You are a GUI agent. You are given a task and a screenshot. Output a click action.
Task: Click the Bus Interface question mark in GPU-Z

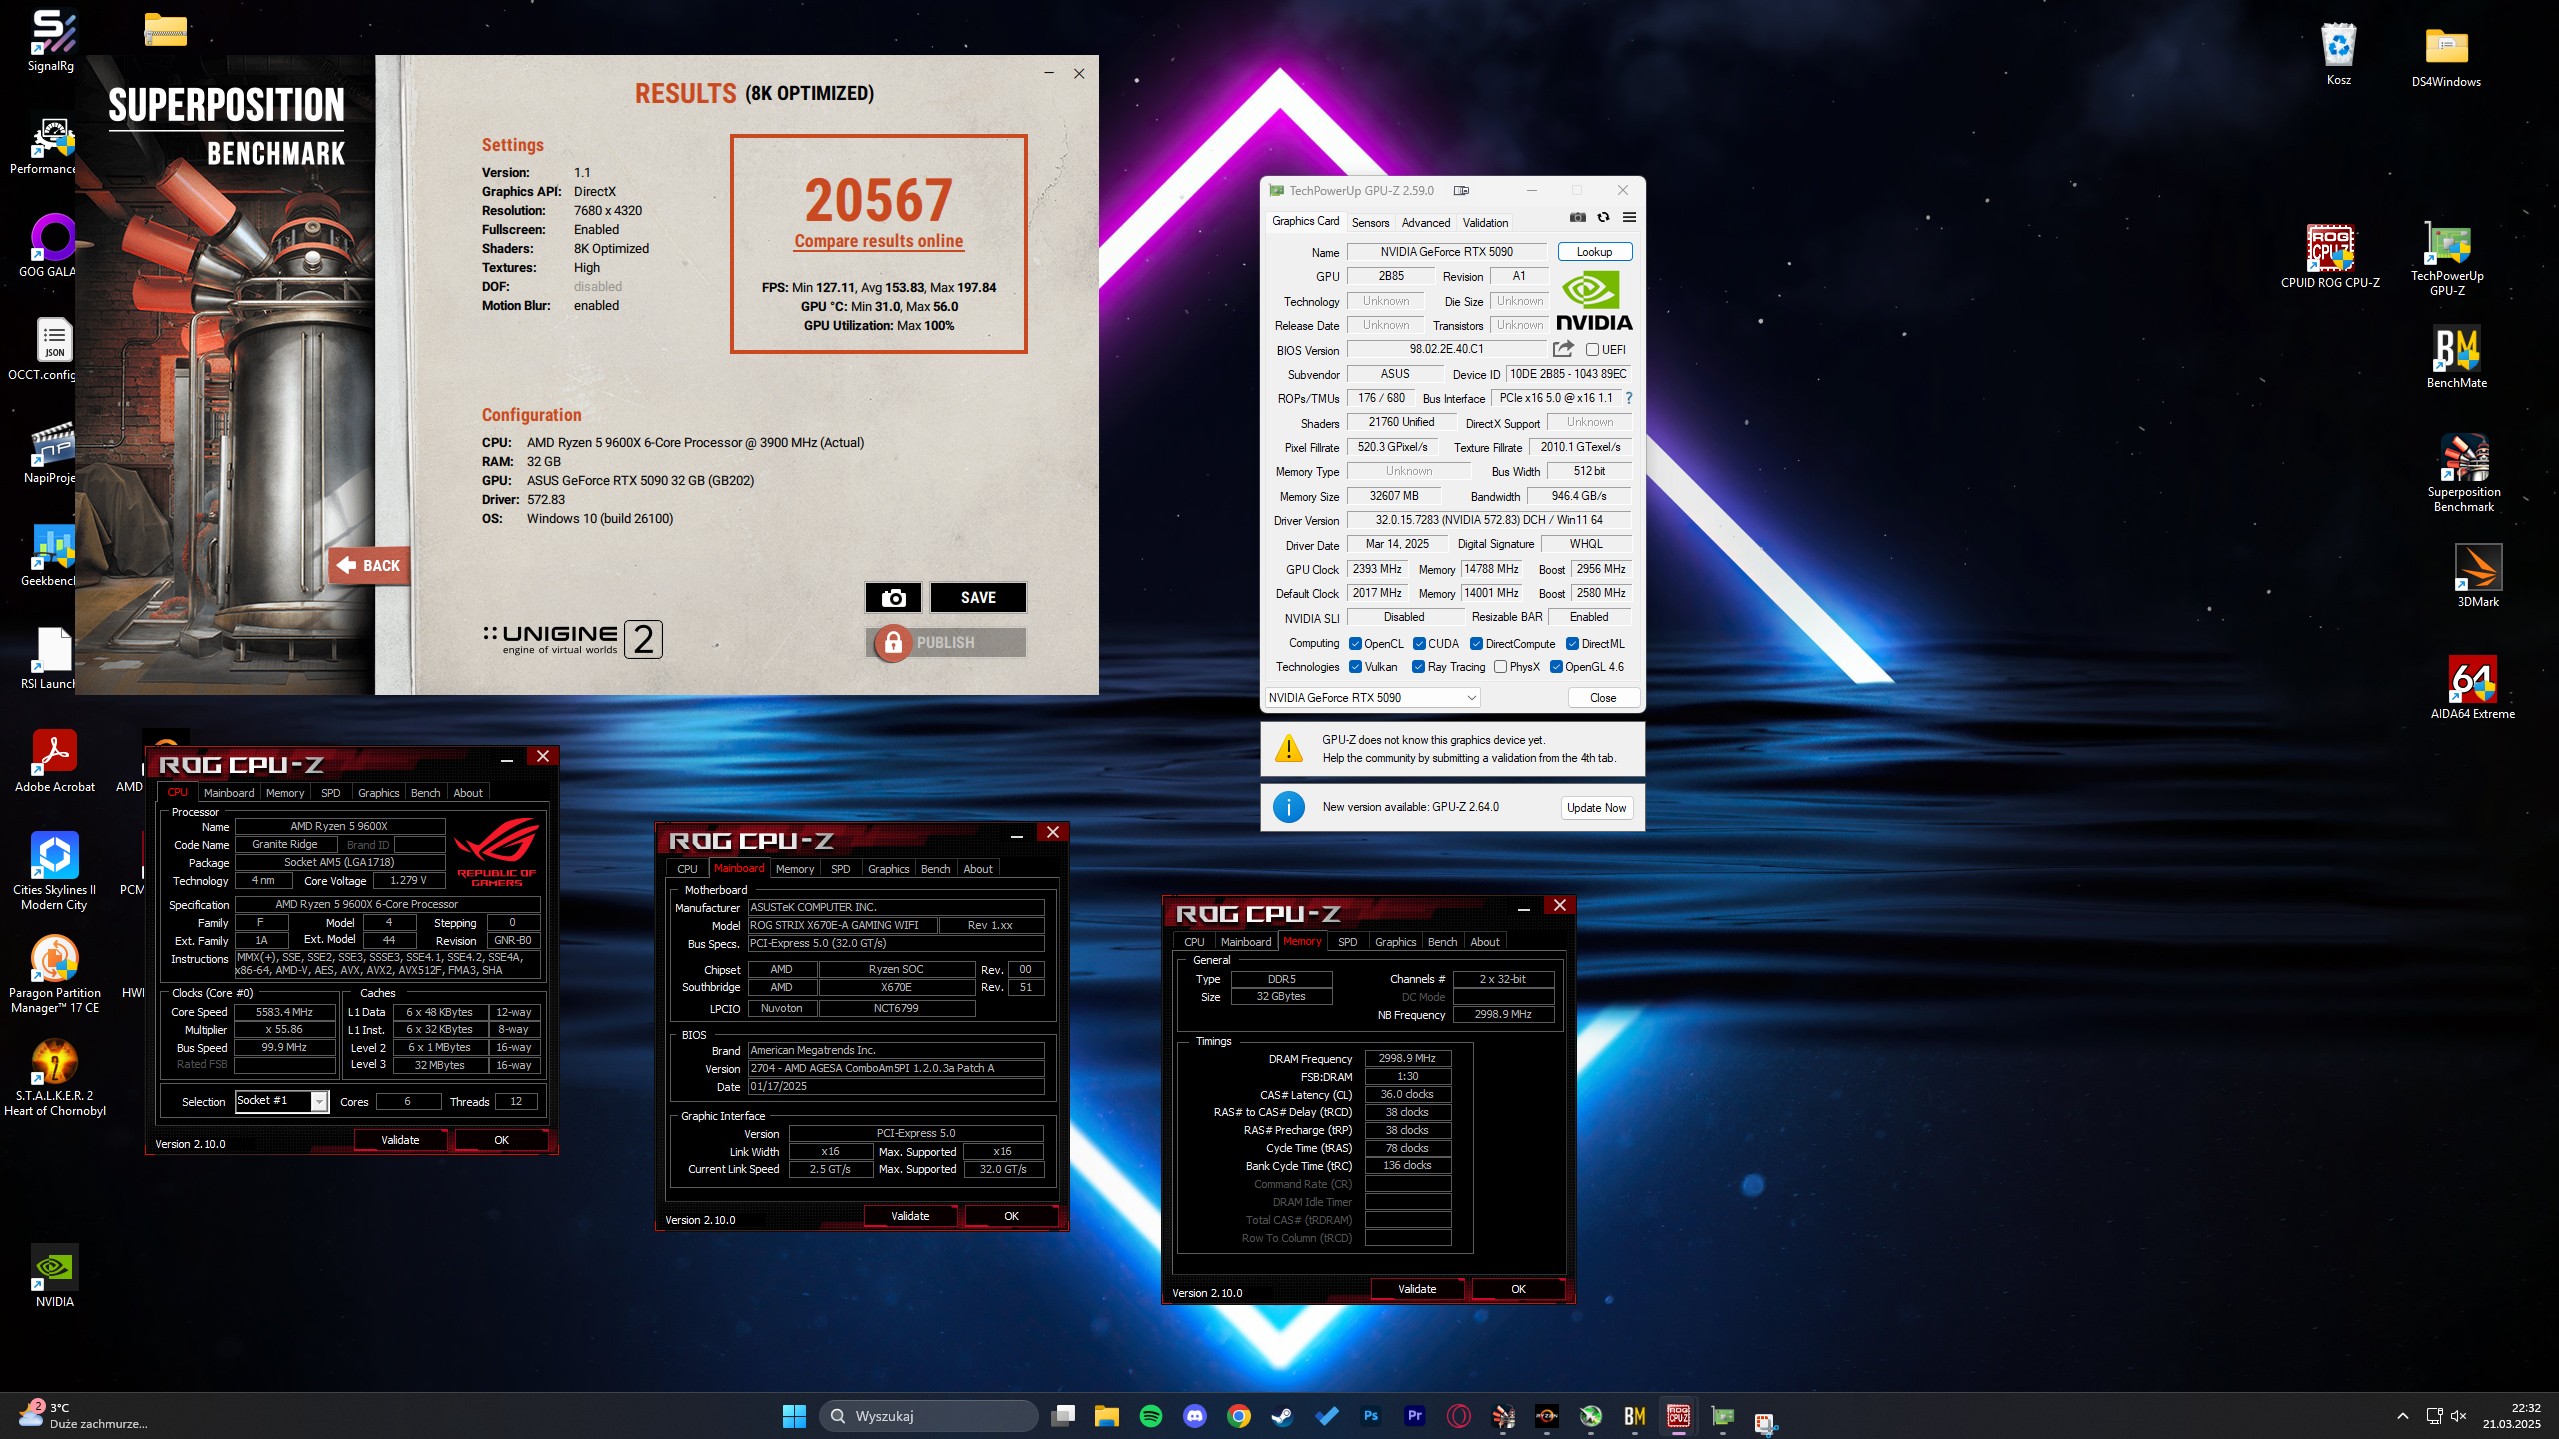pos(1628,398)
